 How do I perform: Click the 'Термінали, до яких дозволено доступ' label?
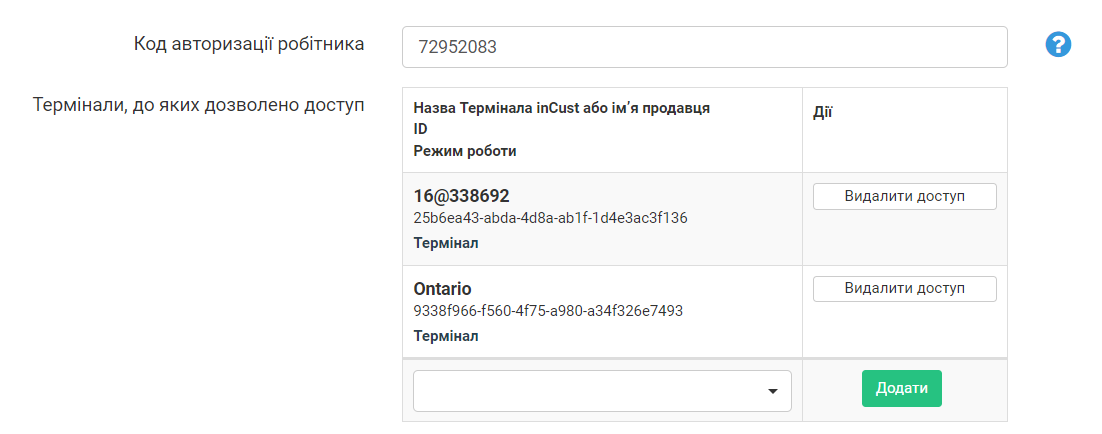pyautogui.click(x=199, y=105)
